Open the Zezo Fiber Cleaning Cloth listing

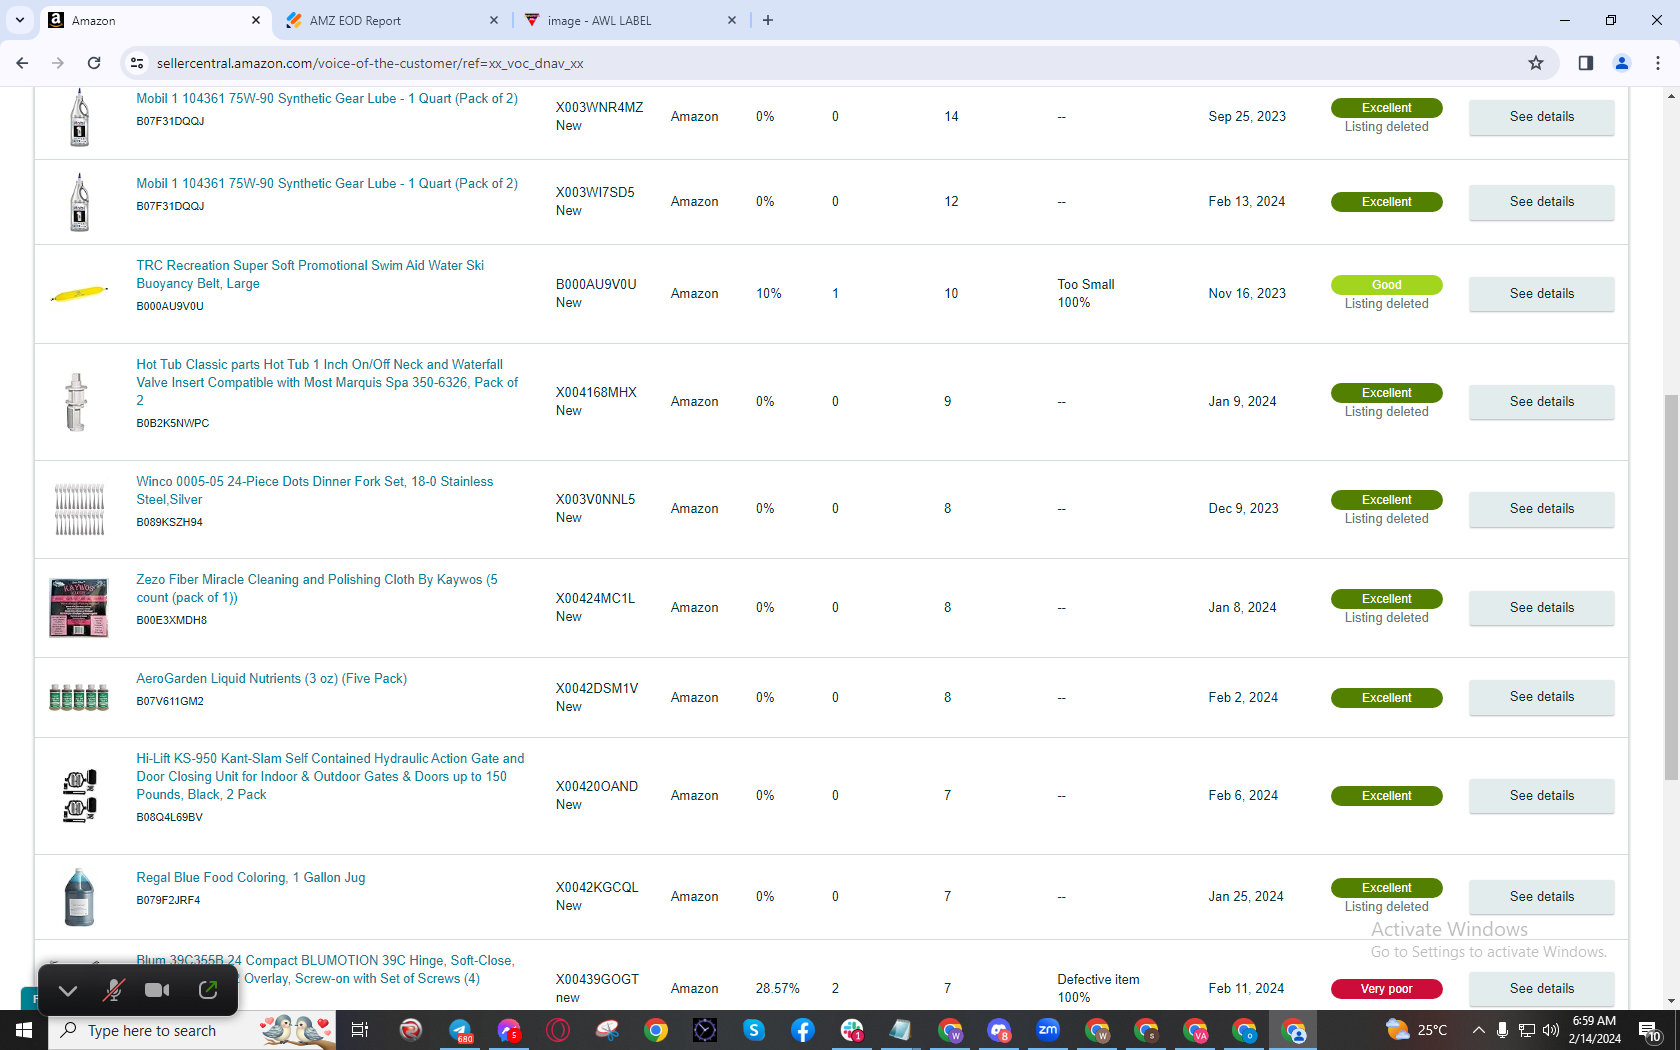pyautogui.click(x=317, y=588)
